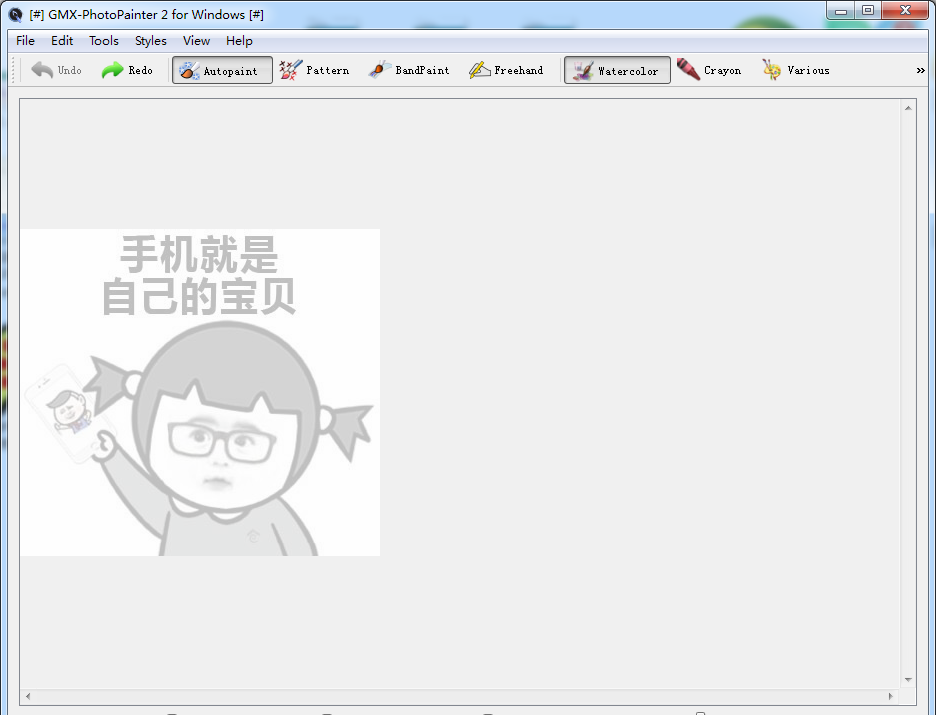Click the vertical scrollbar down arrow
Screen dimensions: 936x715
(908, 680)
